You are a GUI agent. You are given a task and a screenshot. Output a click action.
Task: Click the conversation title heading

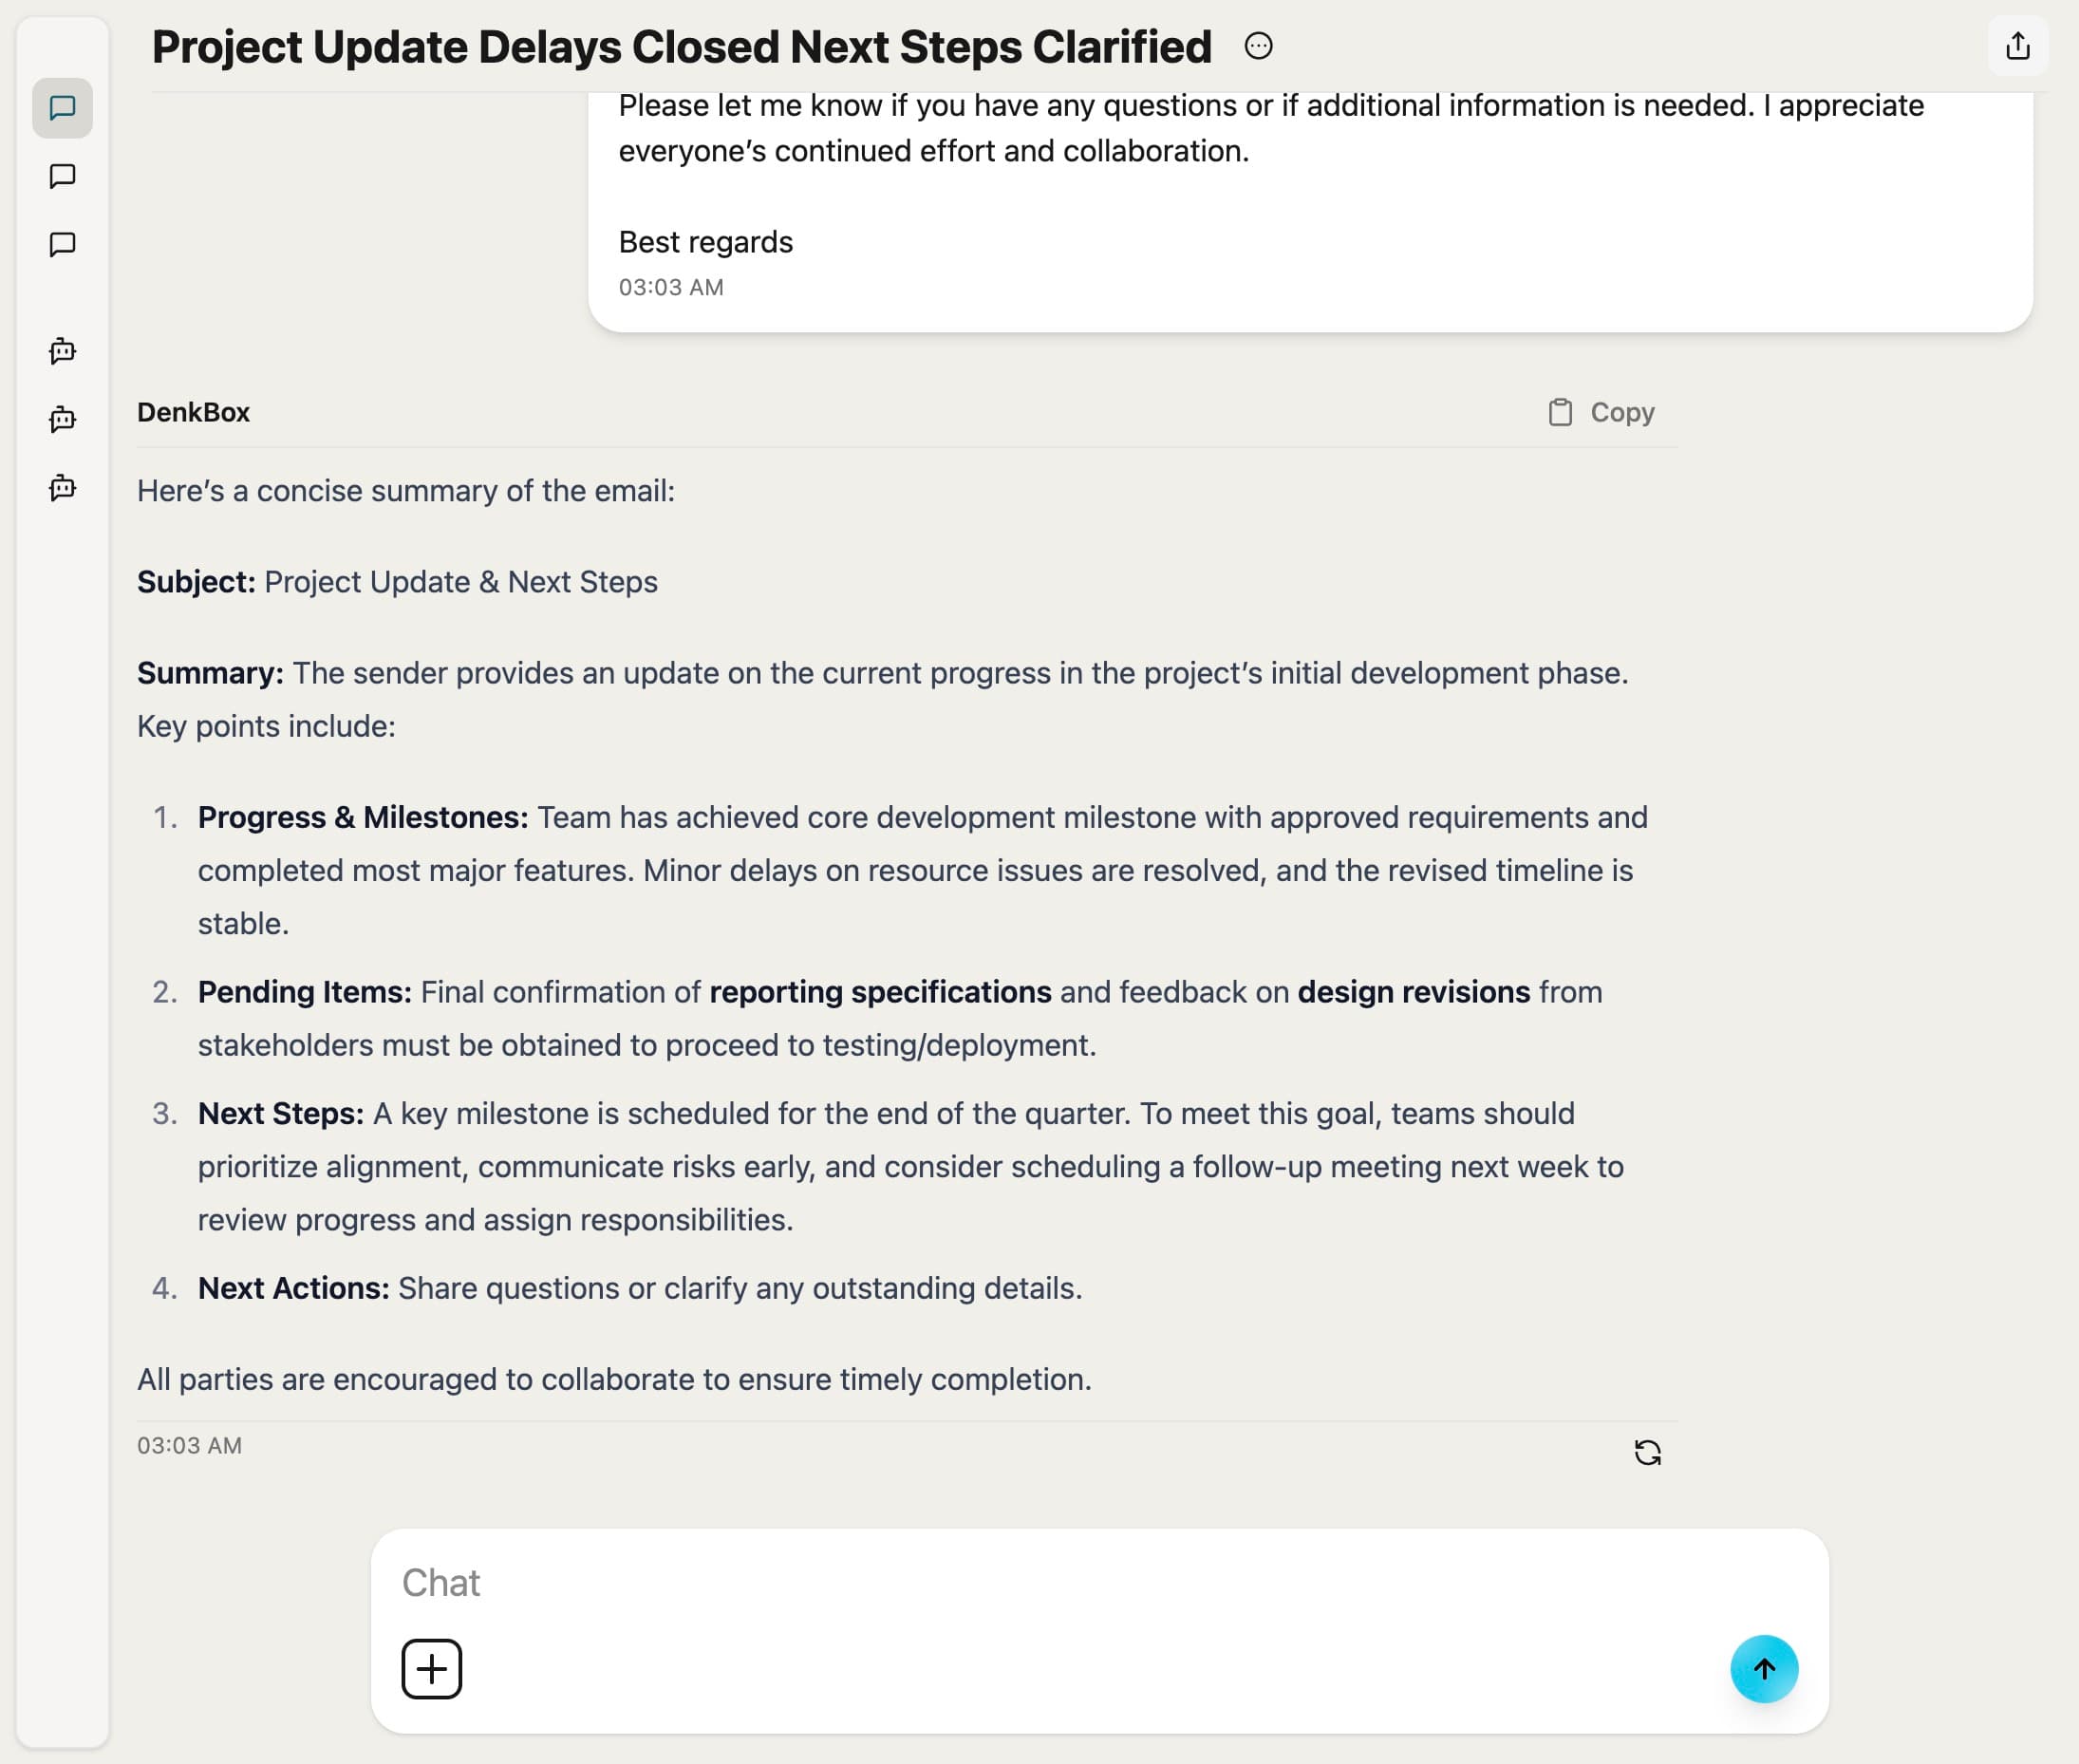[681, 47]
